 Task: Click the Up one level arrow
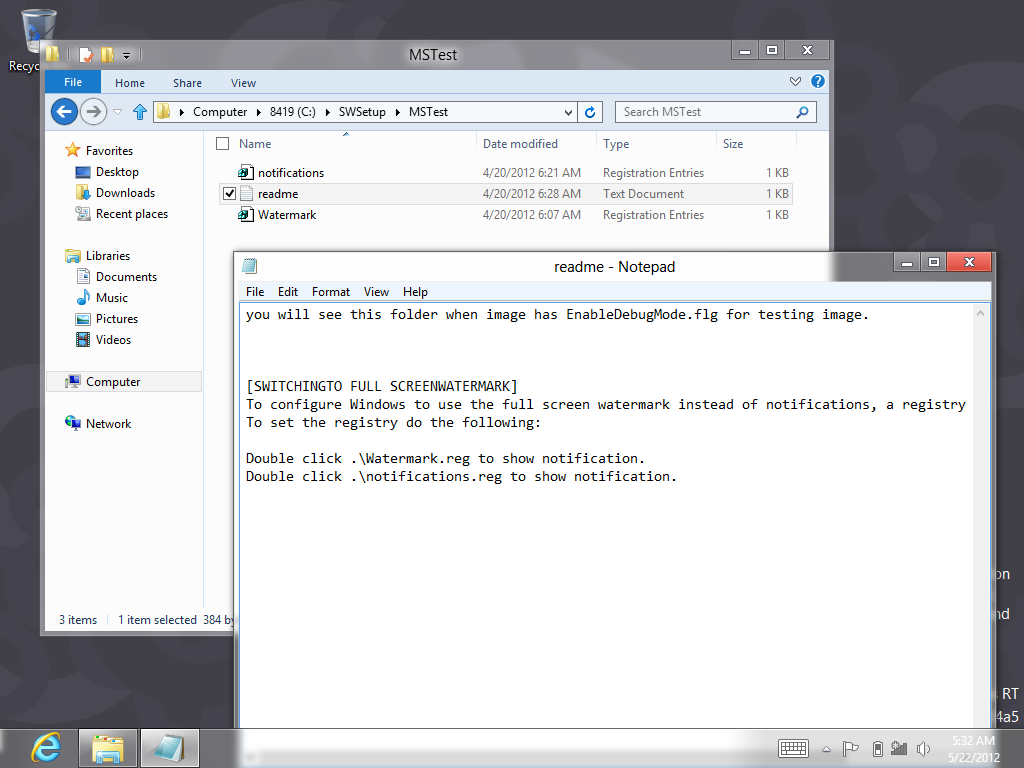[140, 112]
